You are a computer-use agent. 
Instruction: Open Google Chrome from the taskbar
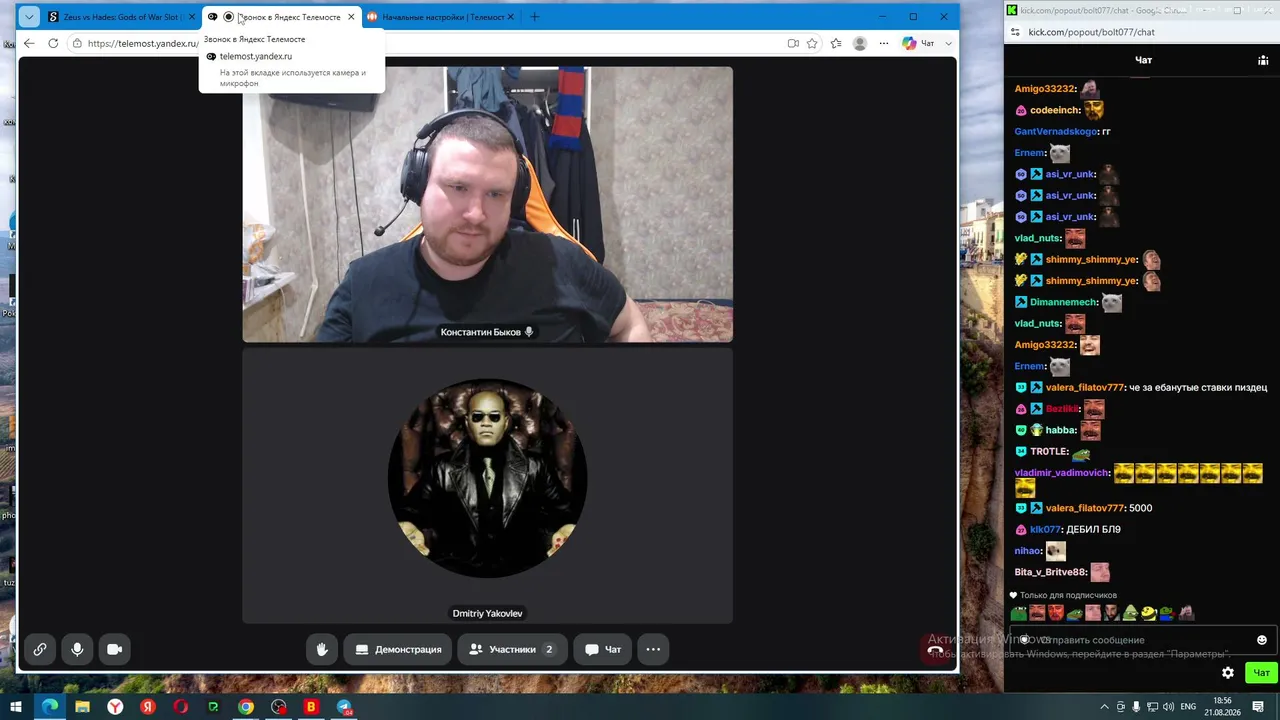(x=246, y=707)
